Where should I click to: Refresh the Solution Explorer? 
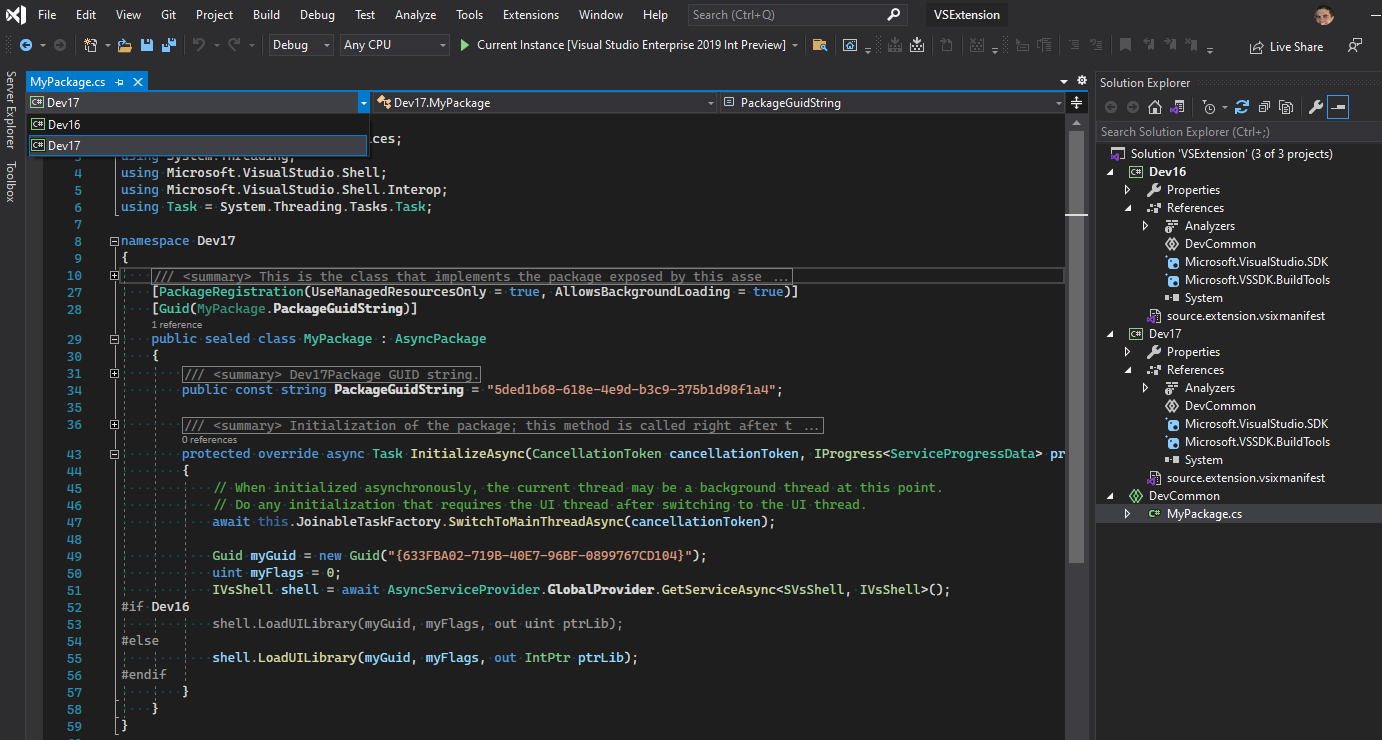[x=1241, y=107]
